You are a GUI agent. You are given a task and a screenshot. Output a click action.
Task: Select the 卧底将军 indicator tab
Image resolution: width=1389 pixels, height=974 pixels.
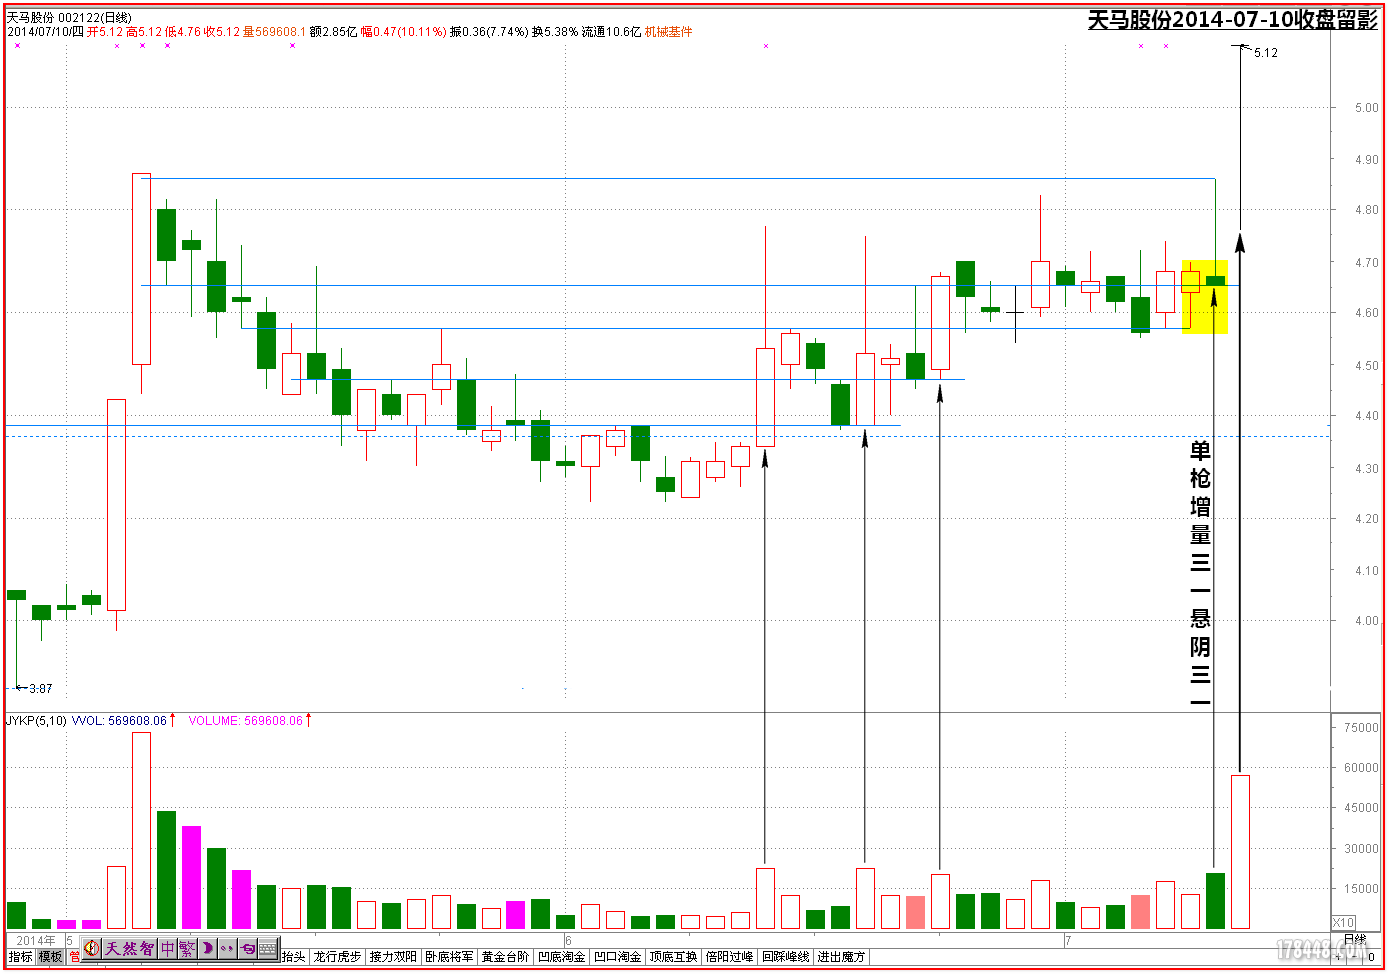(x=449, y=957)
